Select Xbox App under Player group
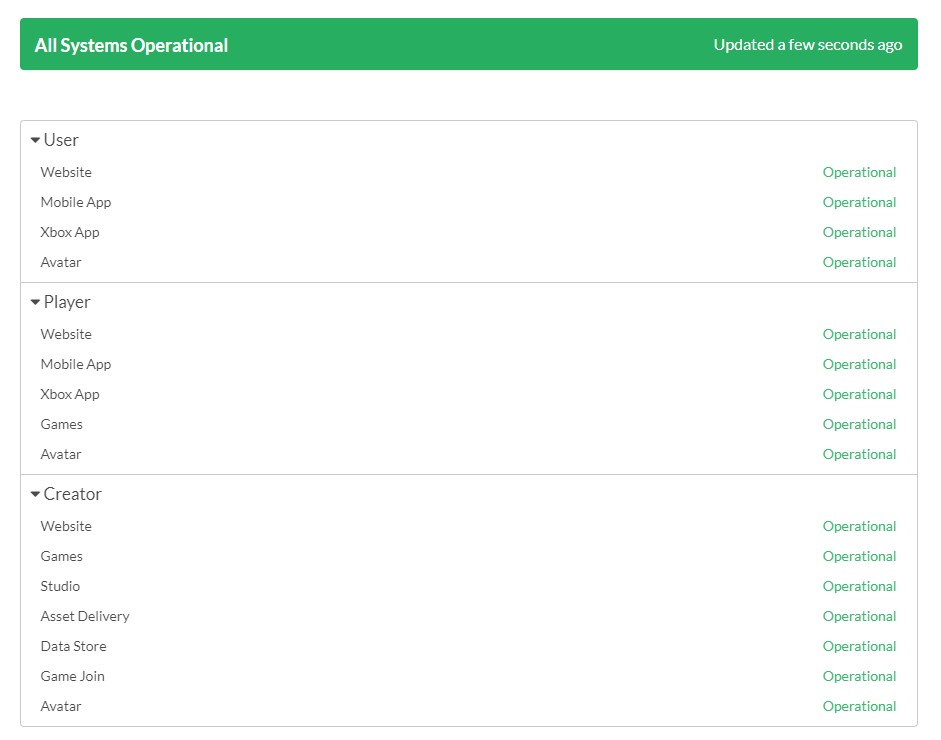The height and width of the screenshot is (740, 941). pos(70,395)
